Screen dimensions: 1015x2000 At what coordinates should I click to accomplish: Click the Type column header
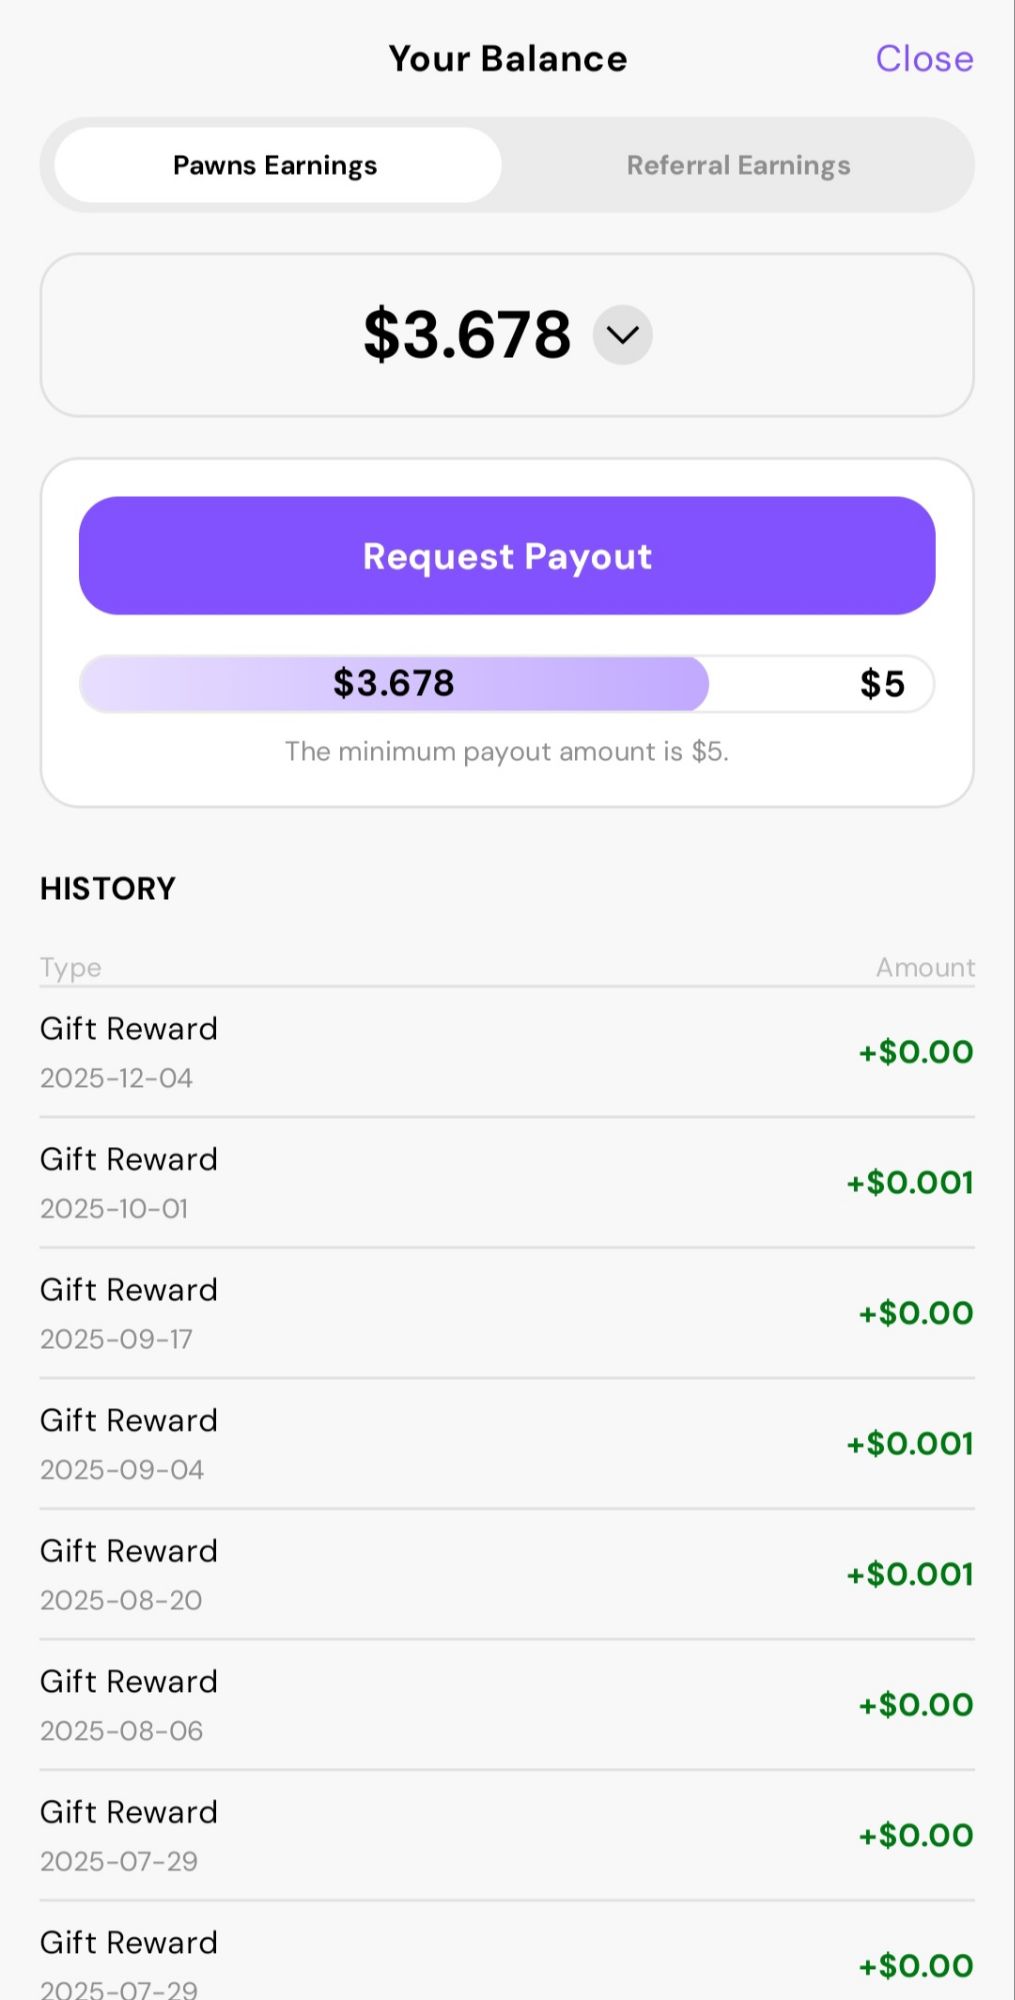(71, 968)
